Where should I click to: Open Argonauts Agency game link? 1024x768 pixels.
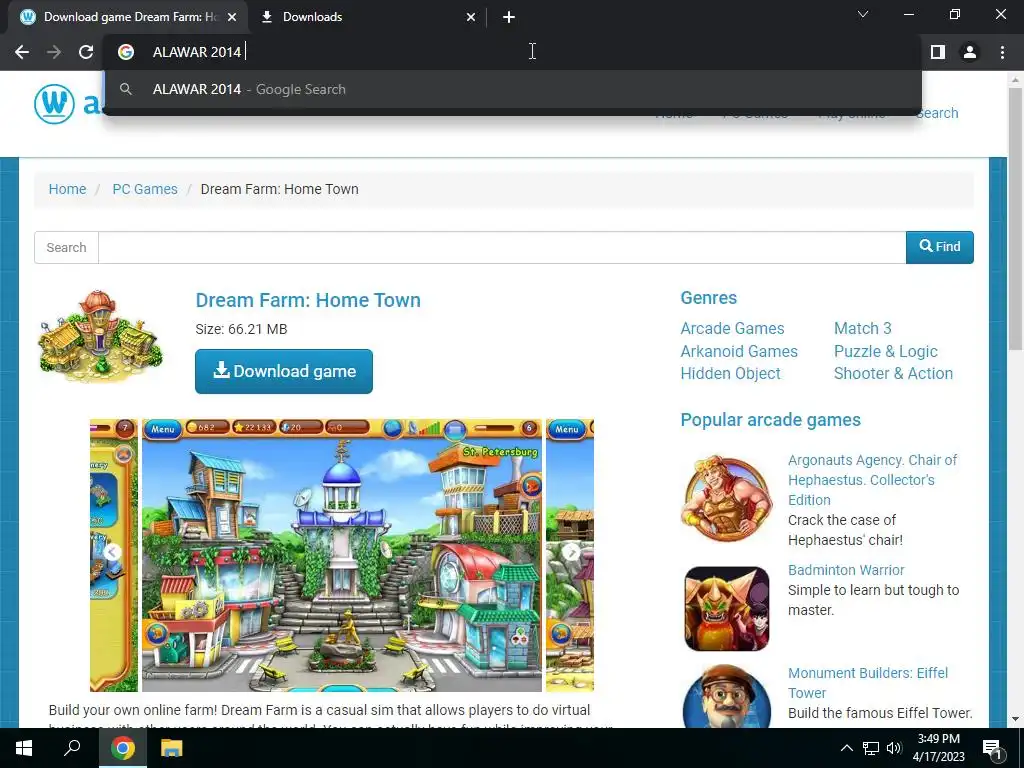[872, 480]
